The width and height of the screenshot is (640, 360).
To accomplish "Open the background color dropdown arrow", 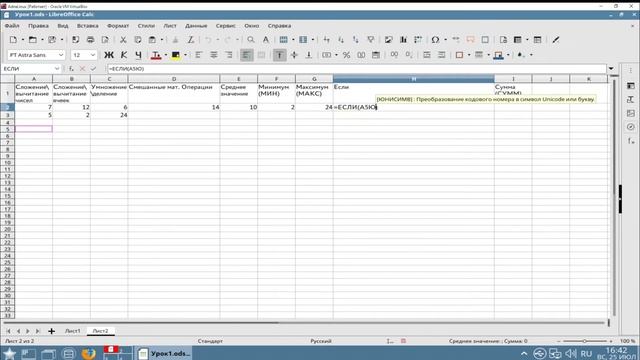I will tap(185, 55).
